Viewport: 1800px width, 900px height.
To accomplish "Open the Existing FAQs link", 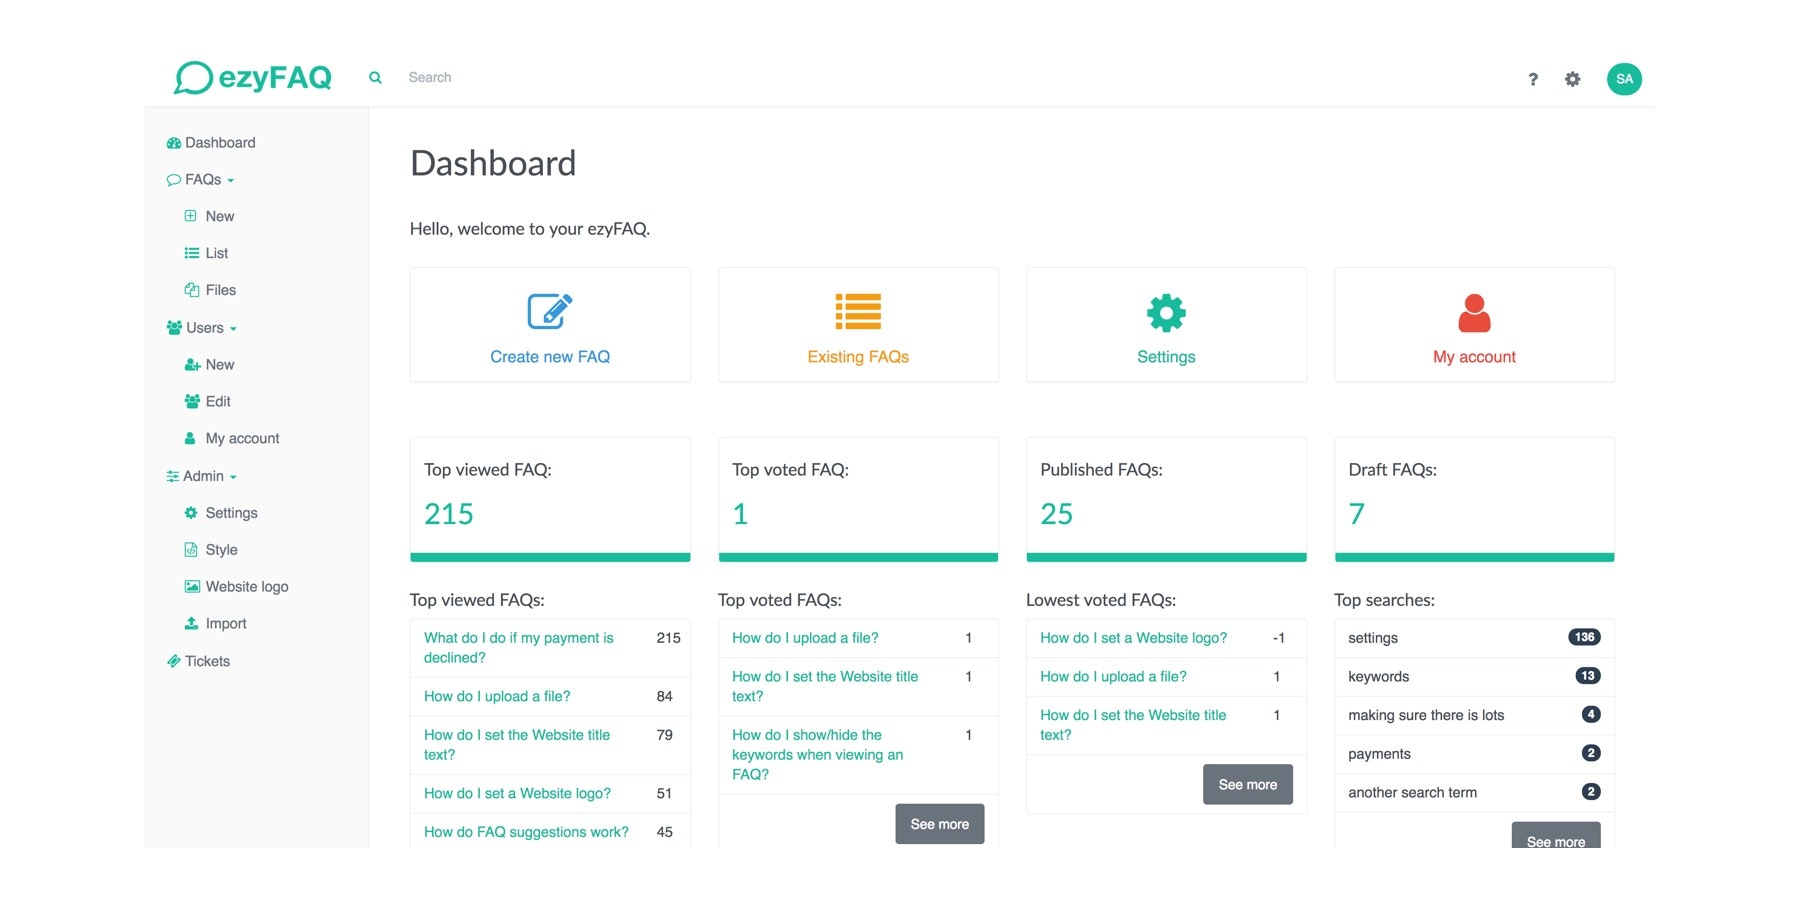I will click(858, 357).
